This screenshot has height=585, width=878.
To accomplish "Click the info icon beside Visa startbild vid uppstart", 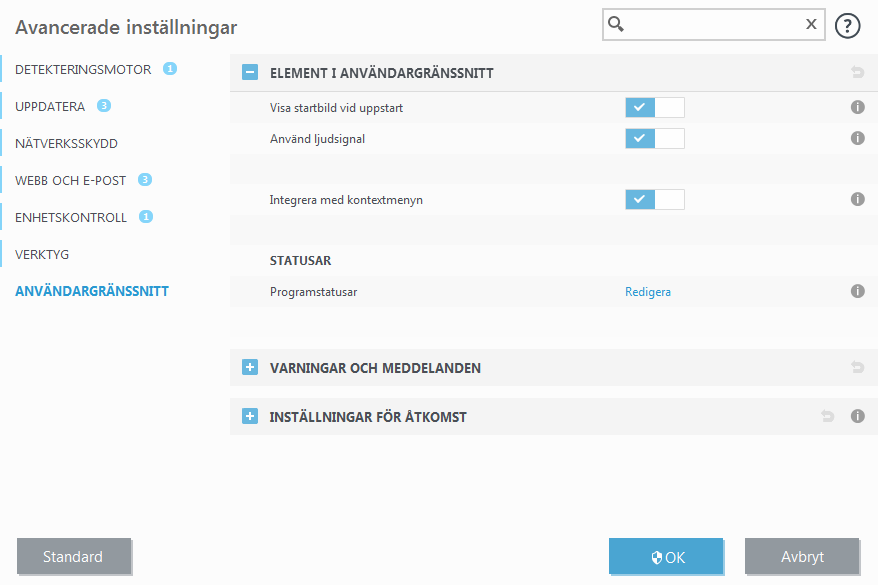I will pos(857,107).
